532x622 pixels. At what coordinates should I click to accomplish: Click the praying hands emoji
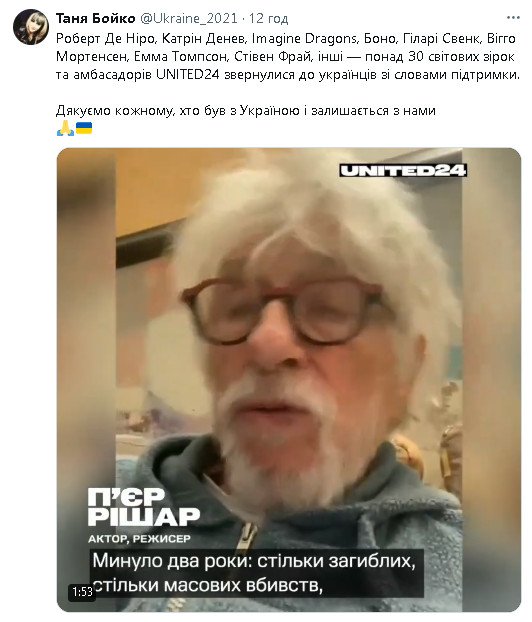pyautogui.click(x=65, y=129)
